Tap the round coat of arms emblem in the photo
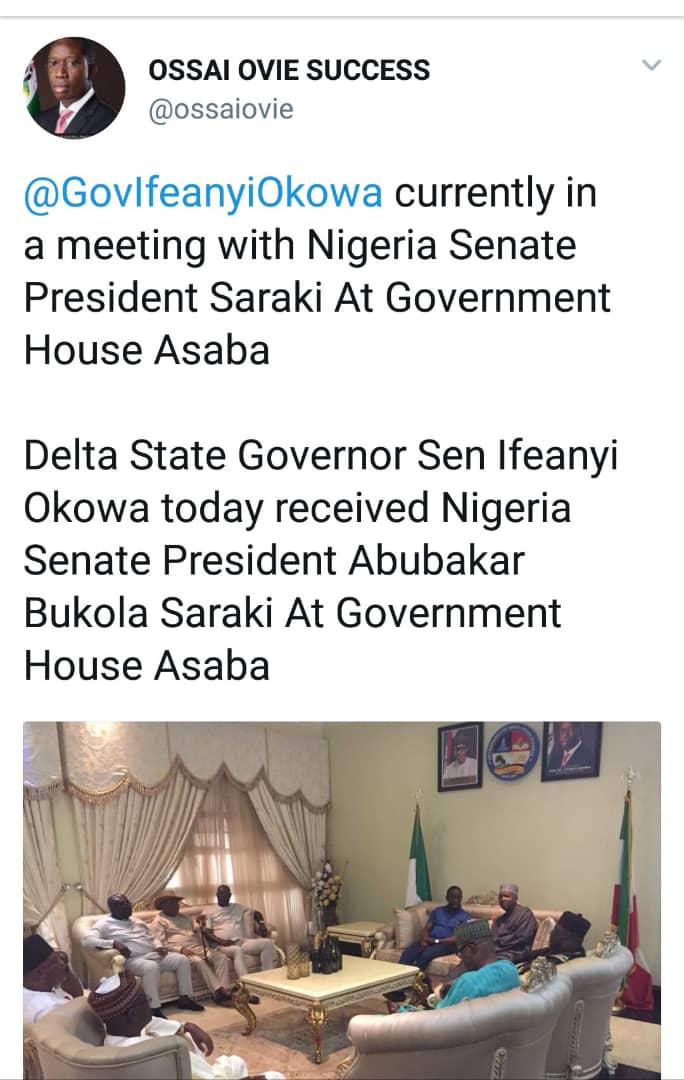The width and height of the screenshot is (684, 1080). [513, 751]
